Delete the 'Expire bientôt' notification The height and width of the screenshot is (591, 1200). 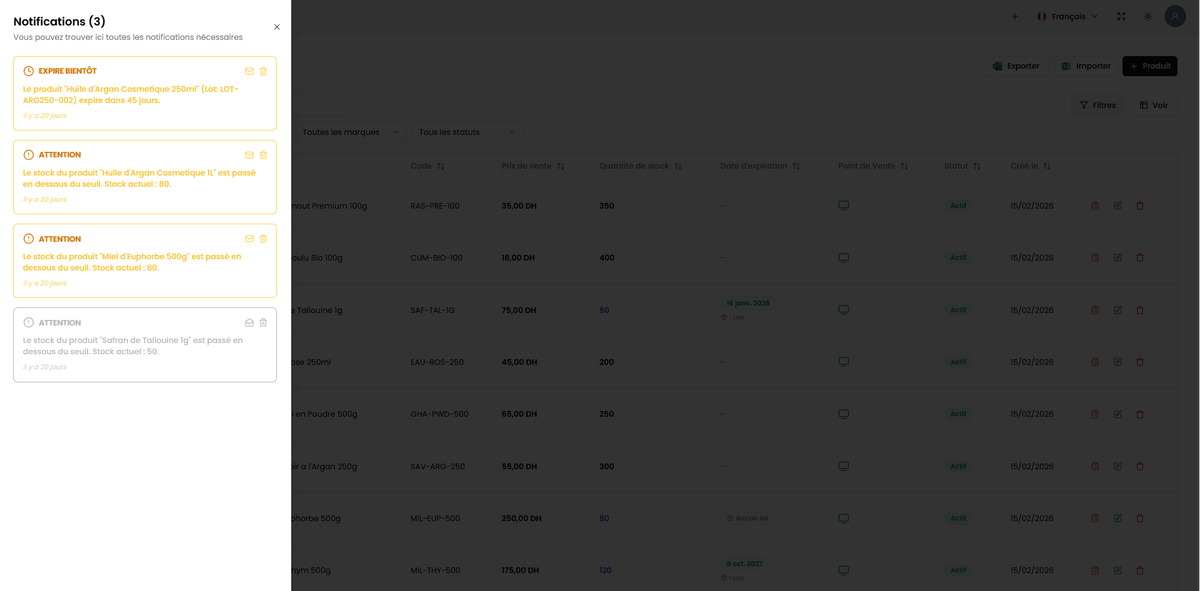263,71
